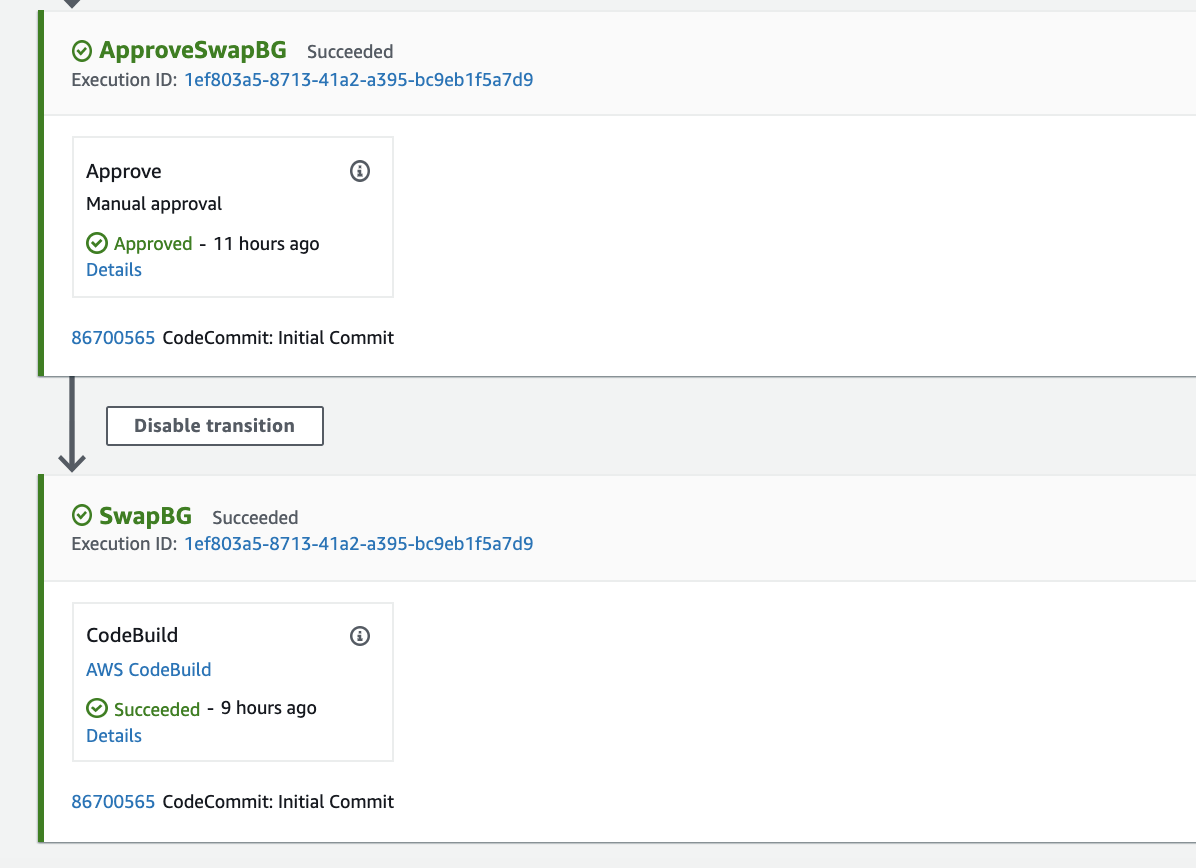Click the Approved status check icon
The width and height of the screenshot is (1196, 868).
point(97,243)
